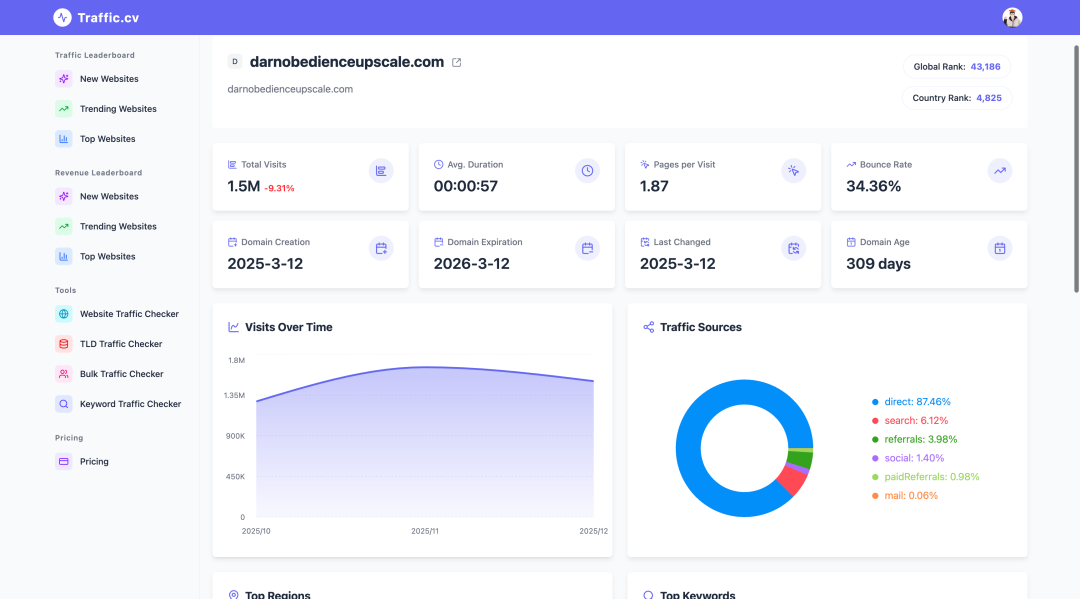Click New Websites icon under Traffic Leaderboard
Image resolution: width=1080 pixels, height=599 pixels.
(x=63, y=78)
